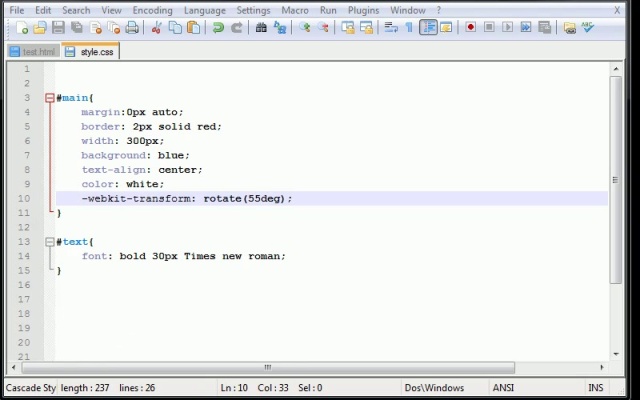Close all documents via the toolbar icon
This screenshot has height=400, width=640.
(114, 27)
